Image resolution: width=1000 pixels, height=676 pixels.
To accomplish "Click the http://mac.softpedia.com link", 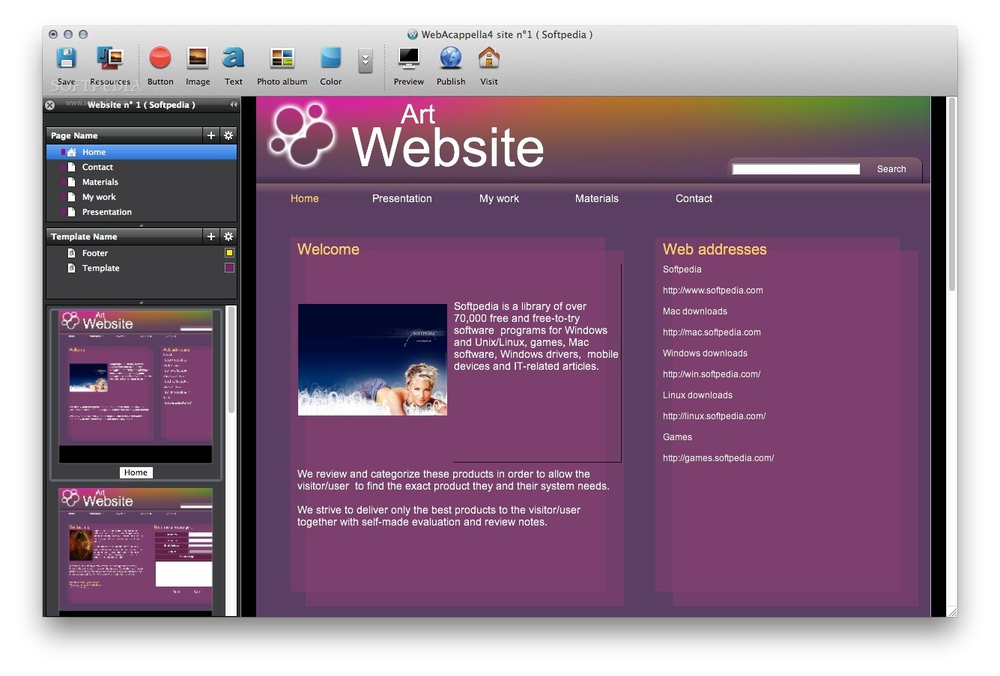I will pyautogui.click(x=711, y=332).
